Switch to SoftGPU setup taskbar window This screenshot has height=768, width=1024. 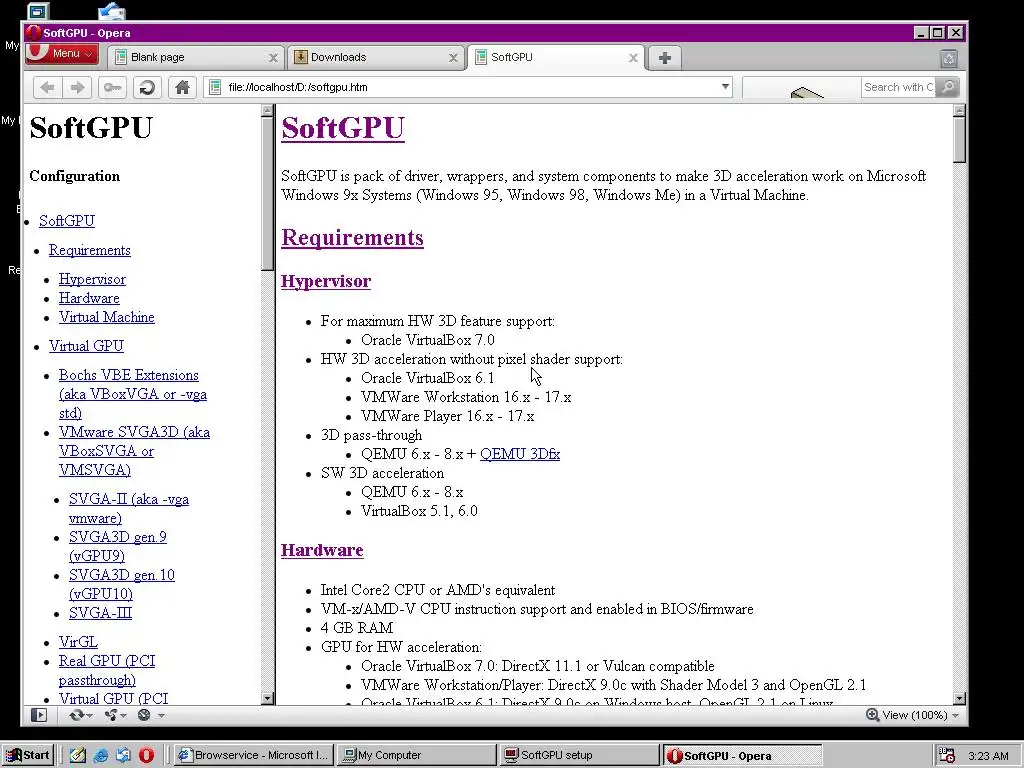pyautogui.click(x=580, y=756)
